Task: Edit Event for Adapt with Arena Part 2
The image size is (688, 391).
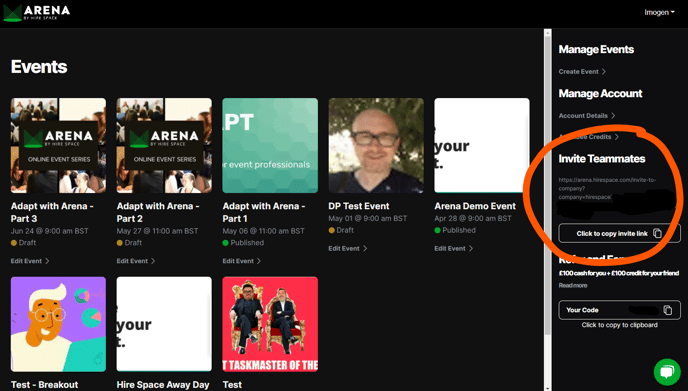Action: [x=136, y=261]
